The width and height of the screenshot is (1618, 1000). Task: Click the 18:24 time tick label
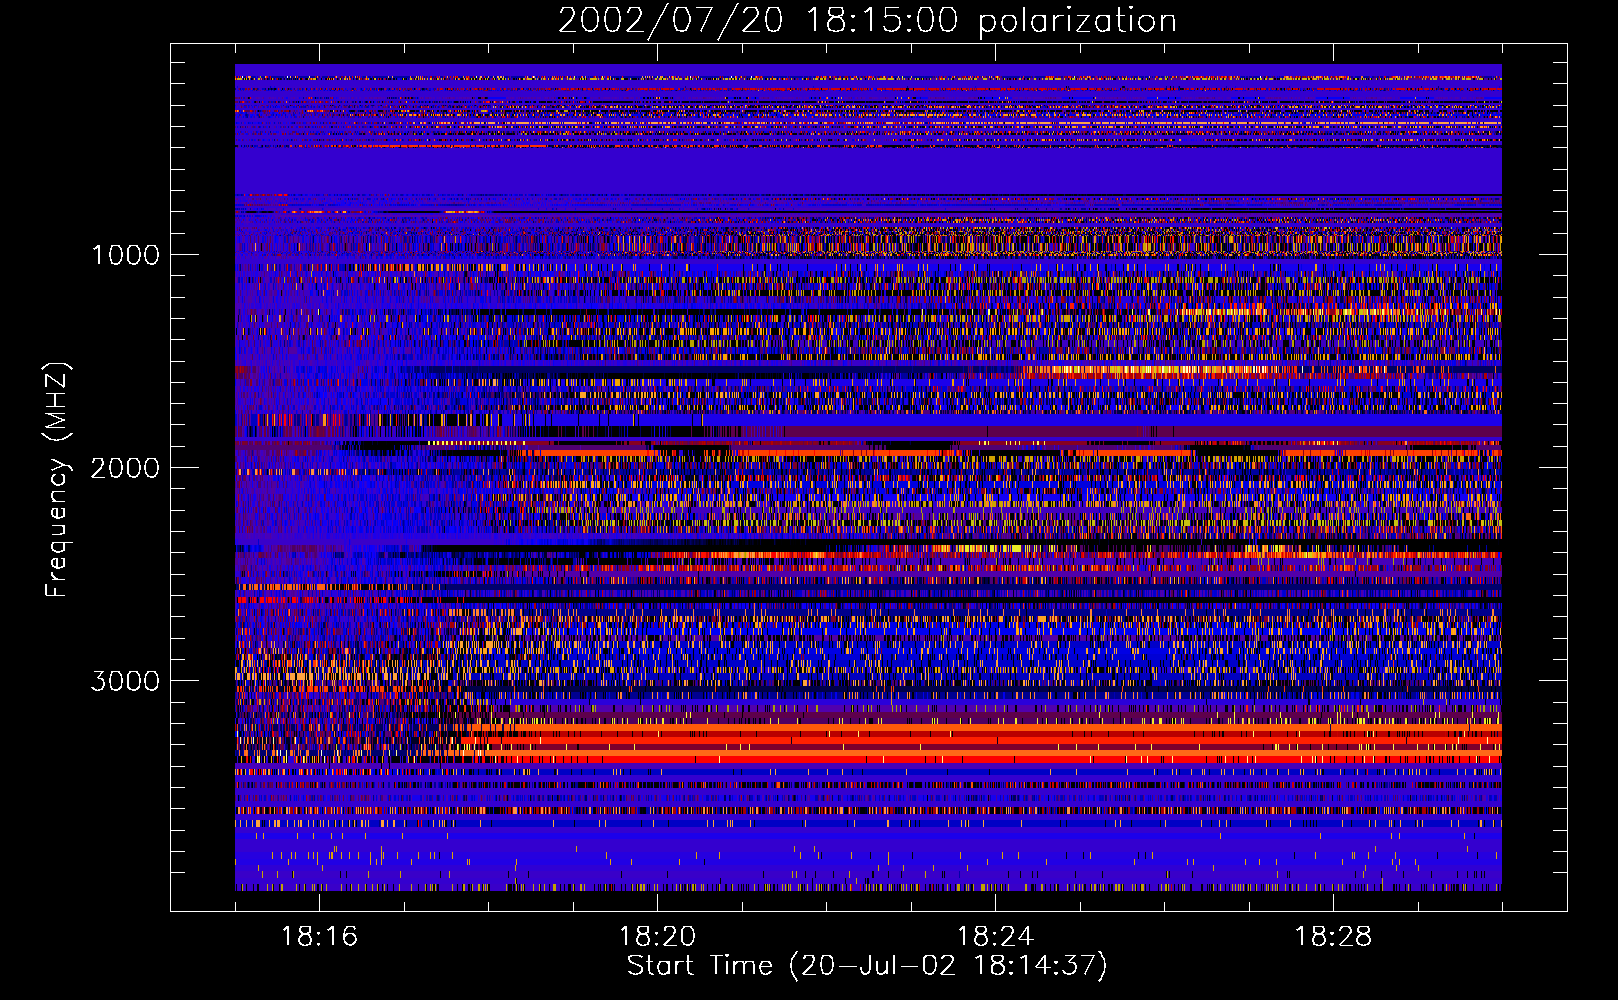tap(995, 936)
